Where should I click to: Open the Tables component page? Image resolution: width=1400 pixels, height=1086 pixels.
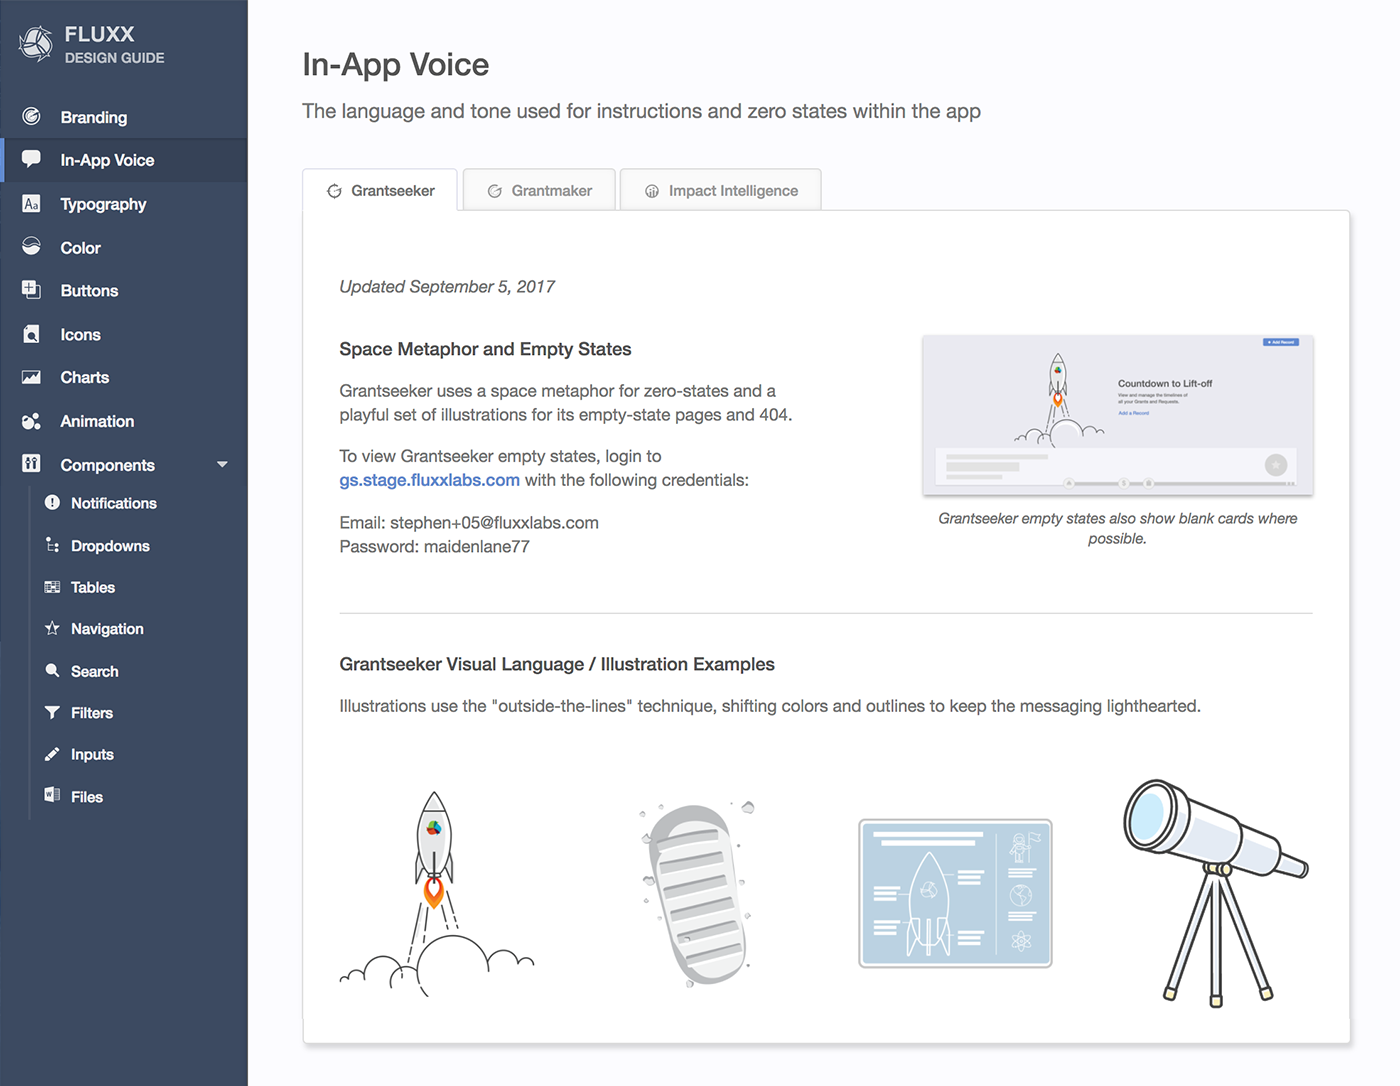[x=92, y=588]
